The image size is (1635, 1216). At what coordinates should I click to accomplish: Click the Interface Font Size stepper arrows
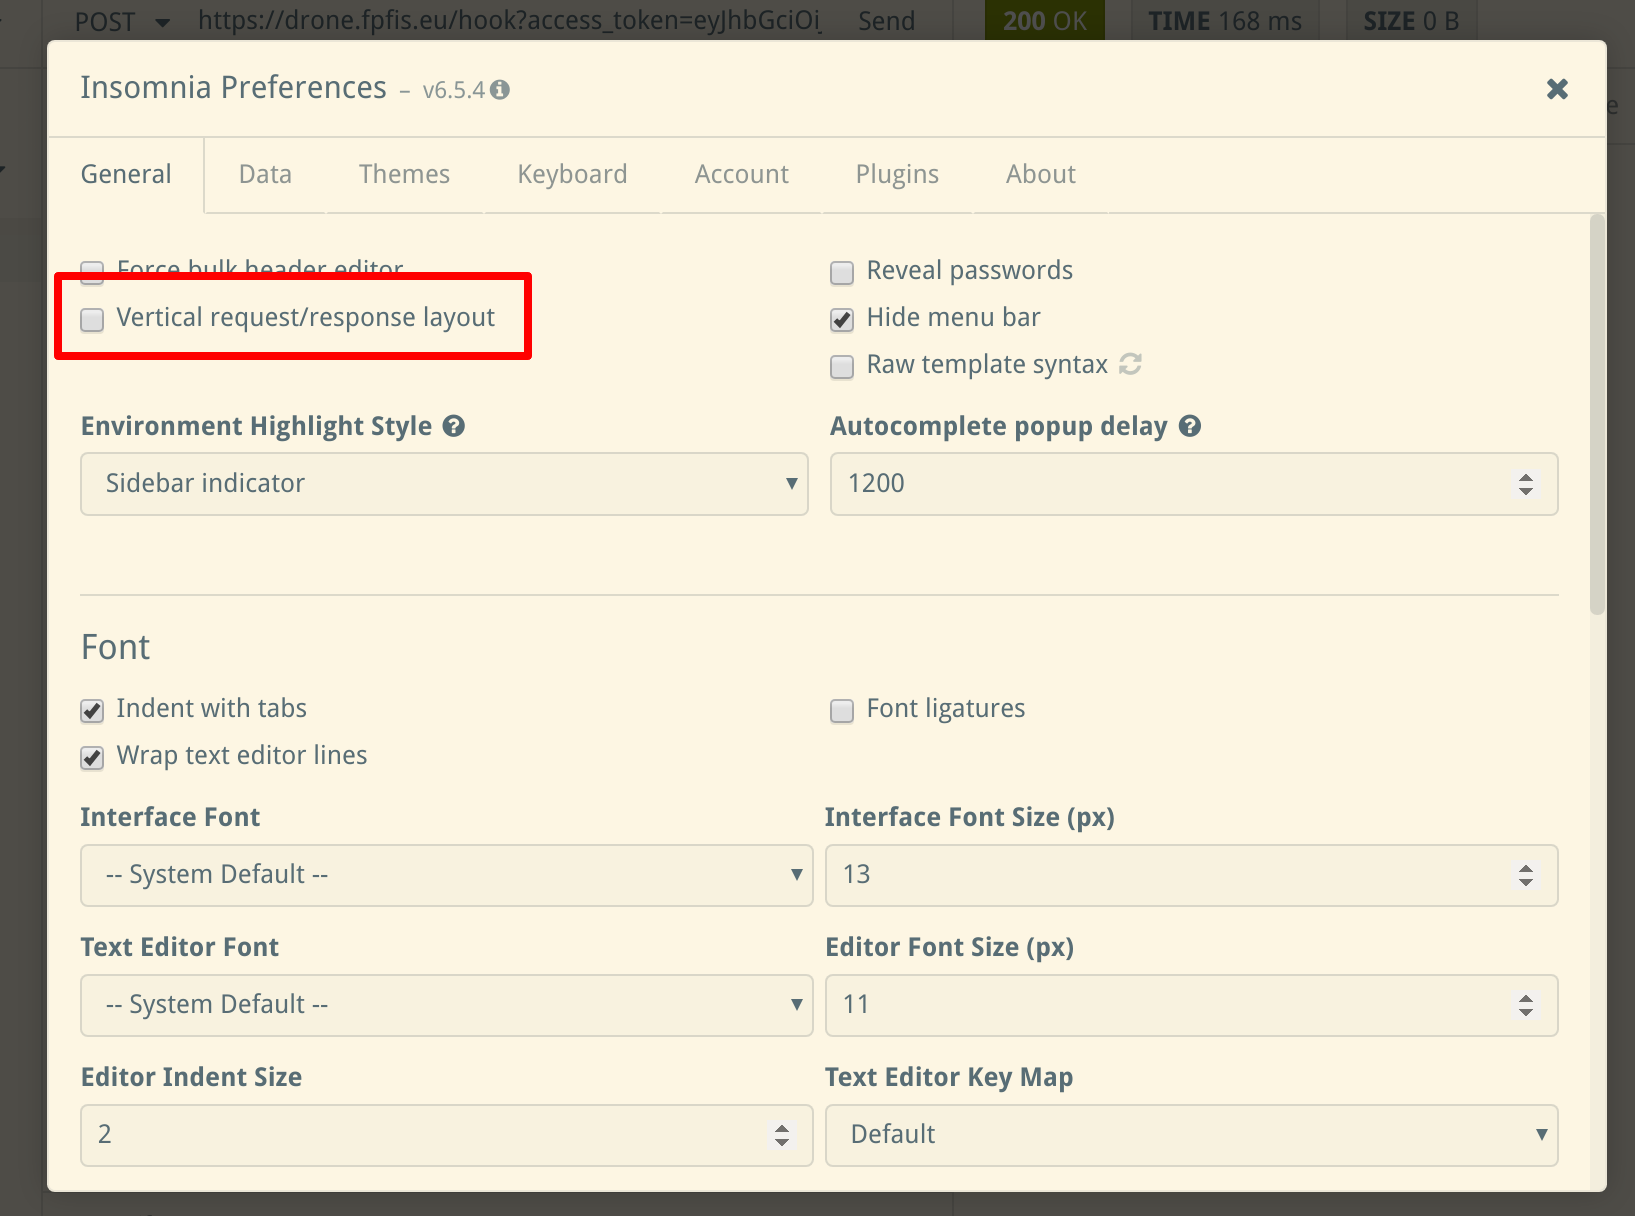pyautogui.click(x=1526, y=875)
